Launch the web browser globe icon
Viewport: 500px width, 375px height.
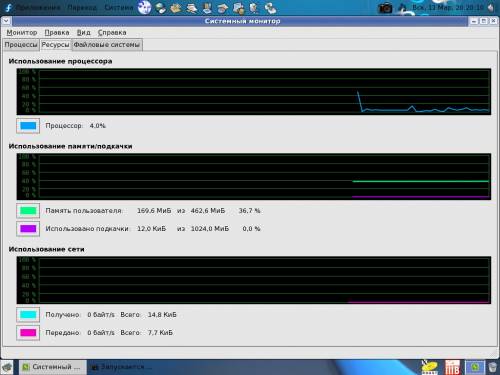click(145, 7)
